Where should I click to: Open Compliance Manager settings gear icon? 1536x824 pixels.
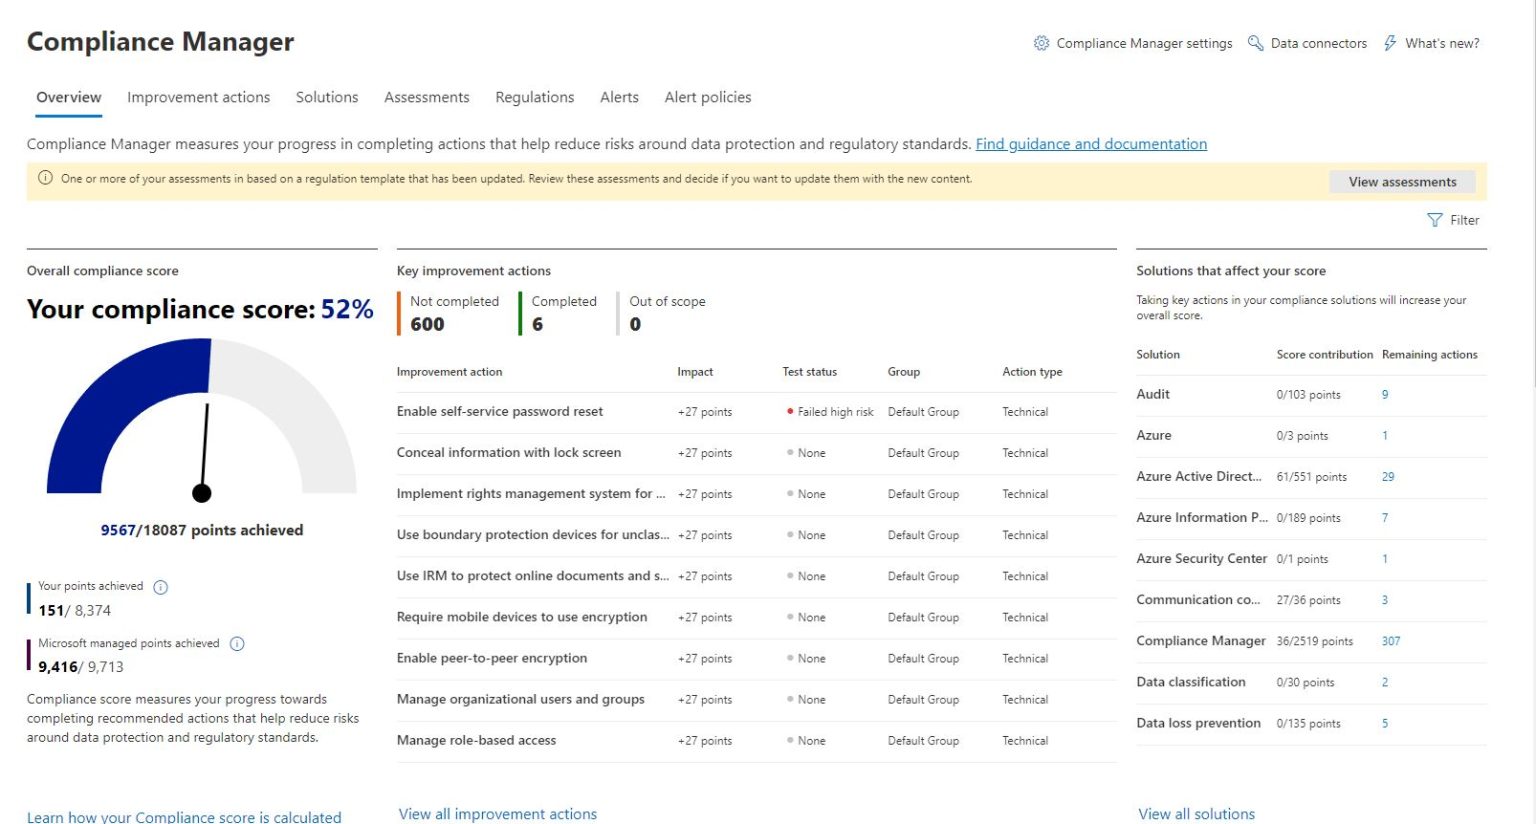1041,43
